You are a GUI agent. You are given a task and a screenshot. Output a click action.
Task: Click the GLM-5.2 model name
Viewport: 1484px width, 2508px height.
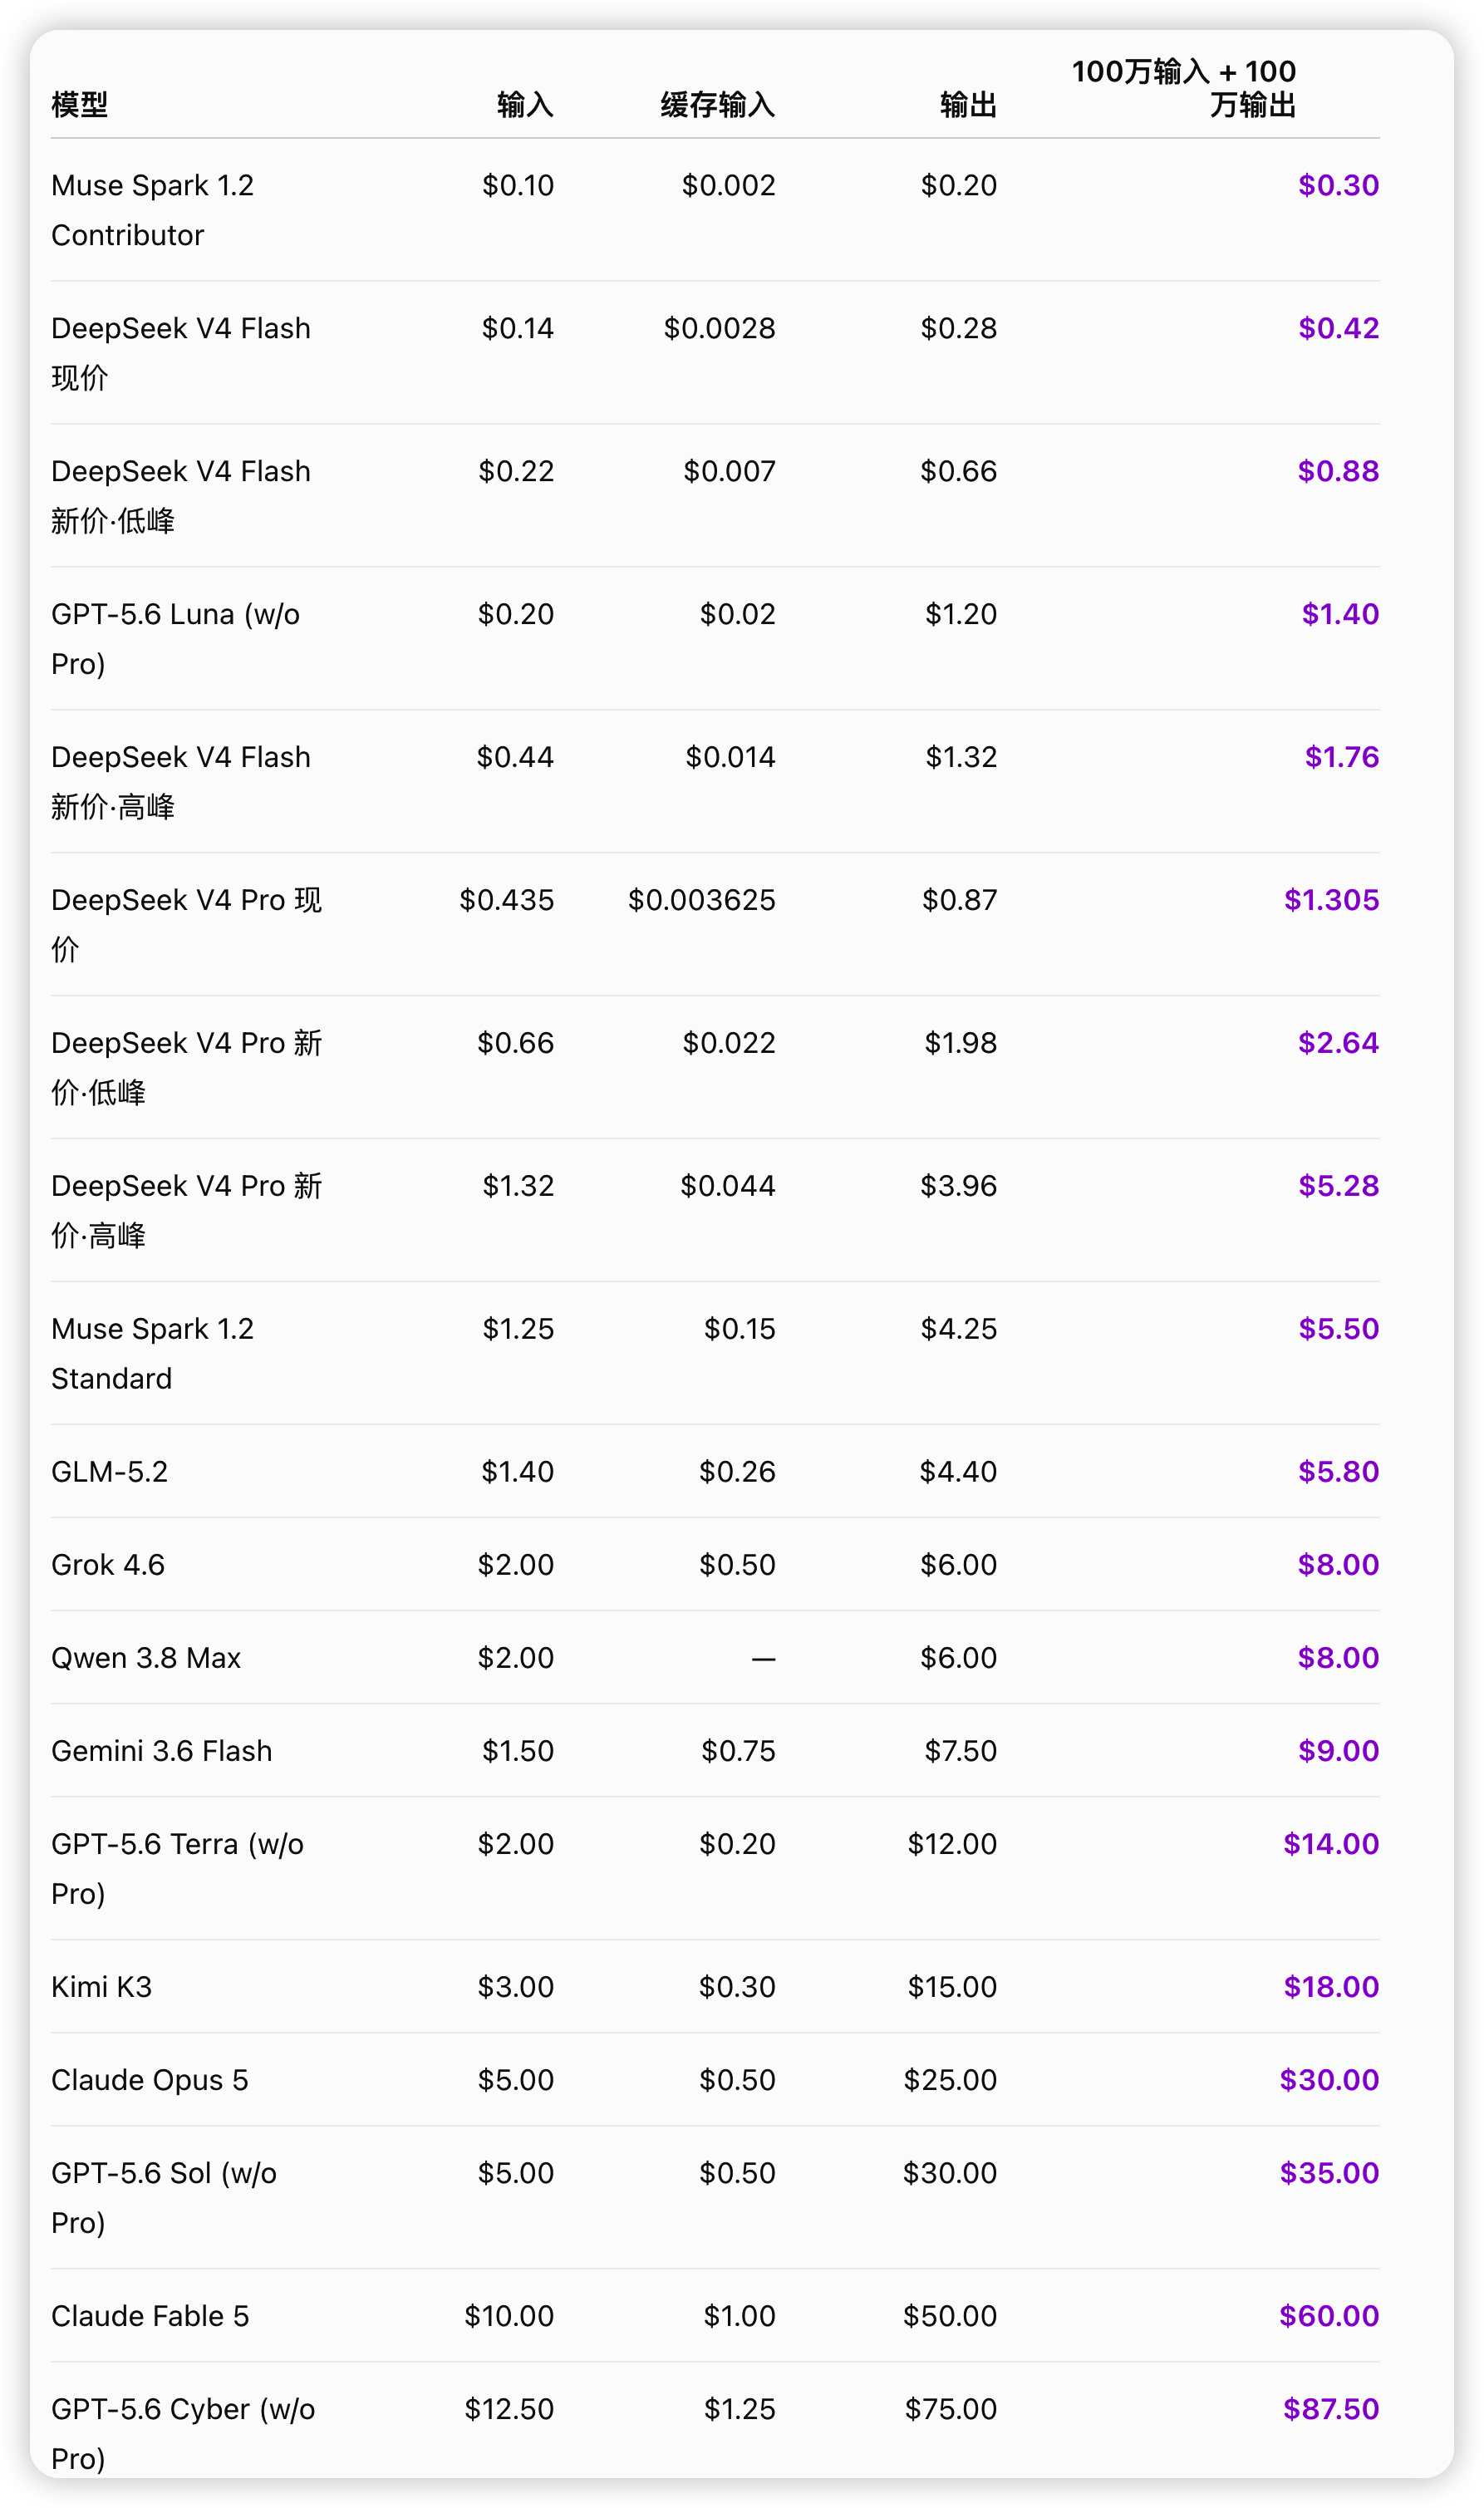click(109, 1472)
